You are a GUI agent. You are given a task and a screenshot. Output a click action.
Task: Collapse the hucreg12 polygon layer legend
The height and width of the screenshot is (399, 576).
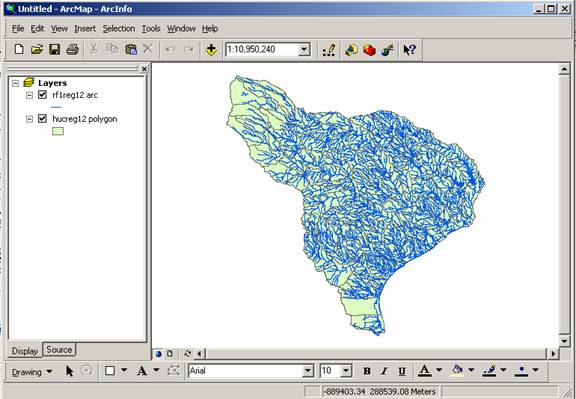pos(29,119)
